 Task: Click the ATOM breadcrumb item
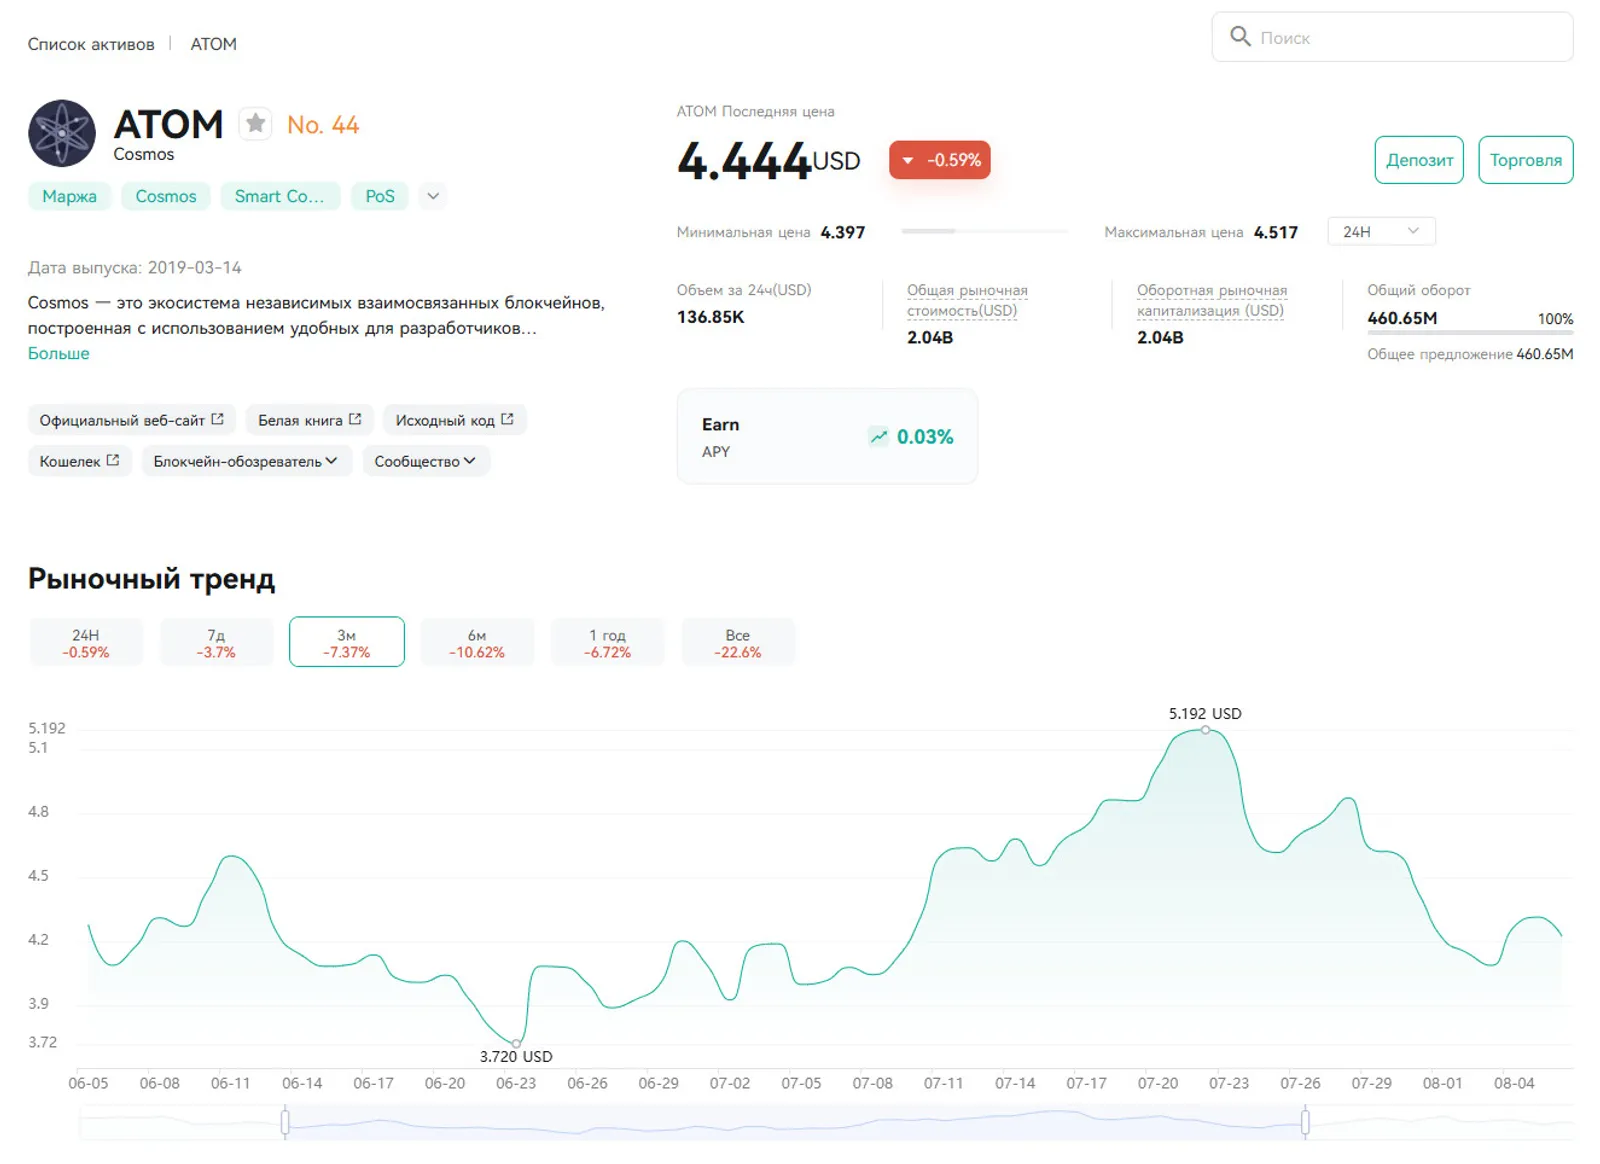213,44
